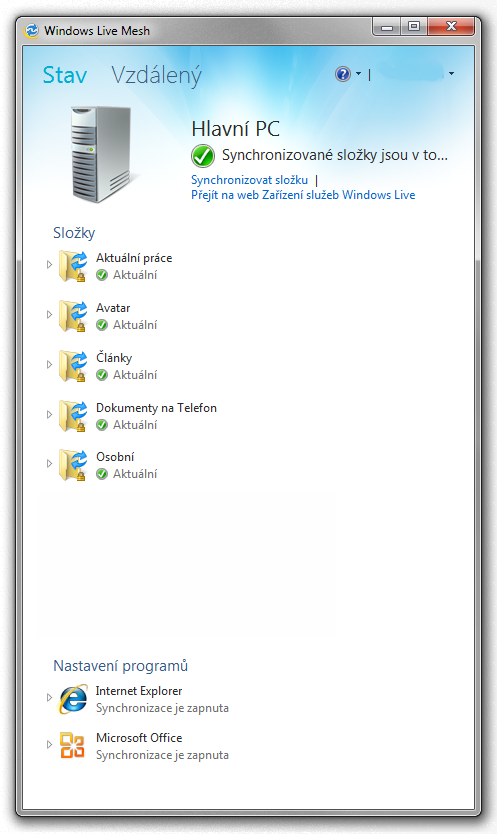Click the Internet Explorer program label
The width and height of the screenshot is (497, 834).
139,691
